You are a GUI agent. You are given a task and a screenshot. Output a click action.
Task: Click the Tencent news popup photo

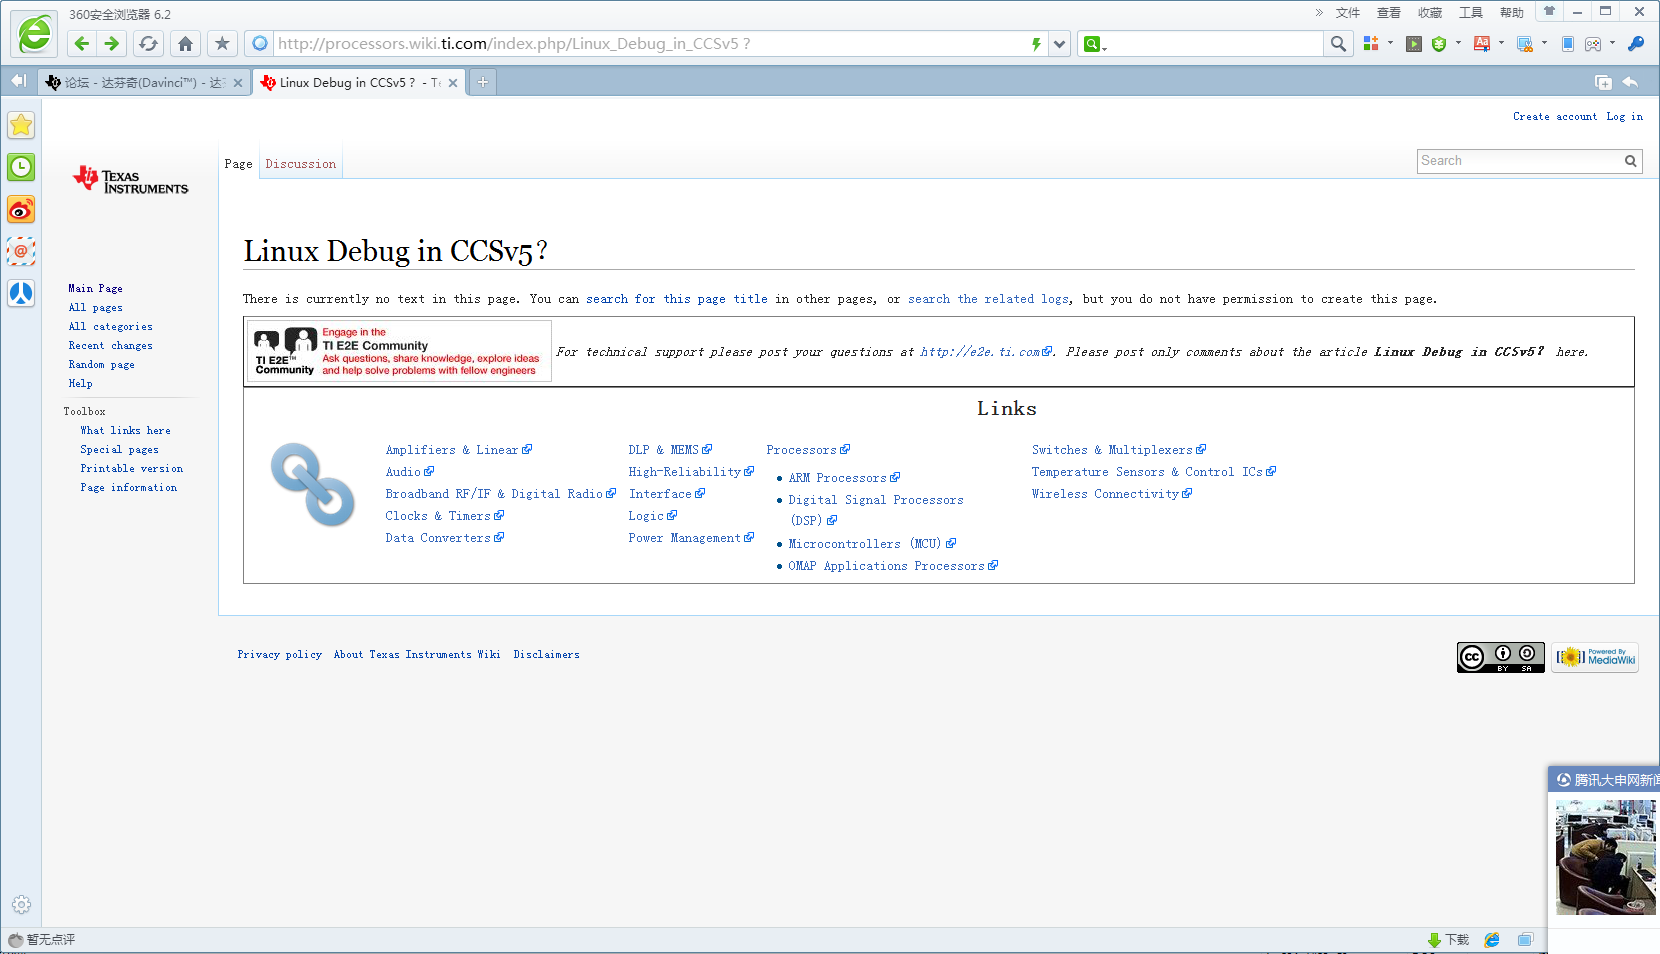coord(1606,858)
